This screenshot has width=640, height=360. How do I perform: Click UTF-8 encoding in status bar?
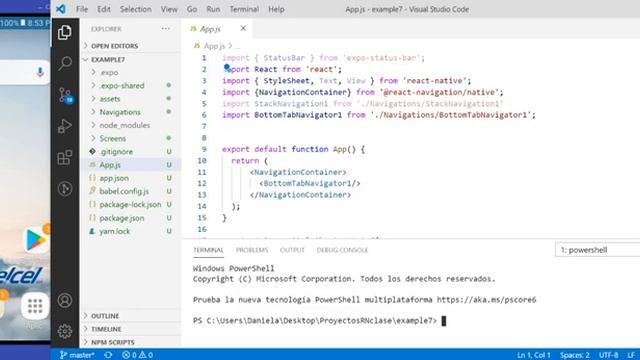pos(608,355)
